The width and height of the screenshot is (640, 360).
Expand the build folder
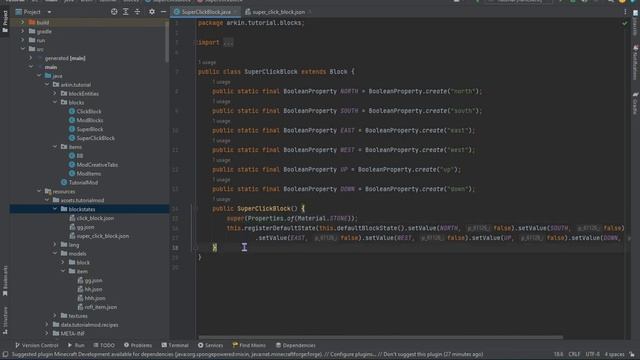[x=23, y=22]
